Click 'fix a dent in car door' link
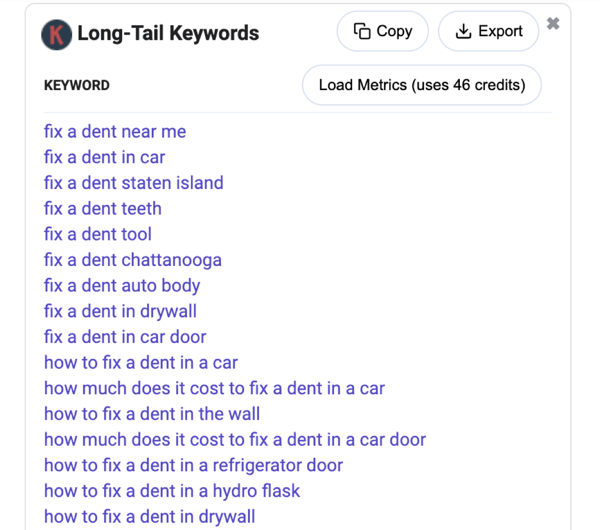The width and height of the screenshot is (600, 530). (125, 337)
